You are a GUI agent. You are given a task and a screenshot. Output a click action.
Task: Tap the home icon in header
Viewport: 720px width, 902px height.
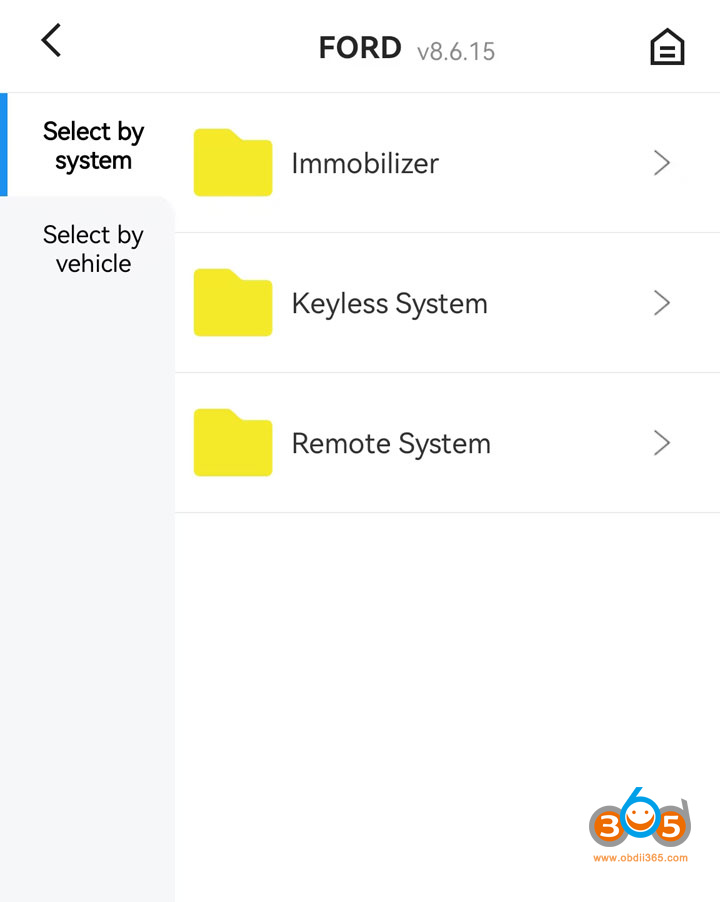pos(667,47)
